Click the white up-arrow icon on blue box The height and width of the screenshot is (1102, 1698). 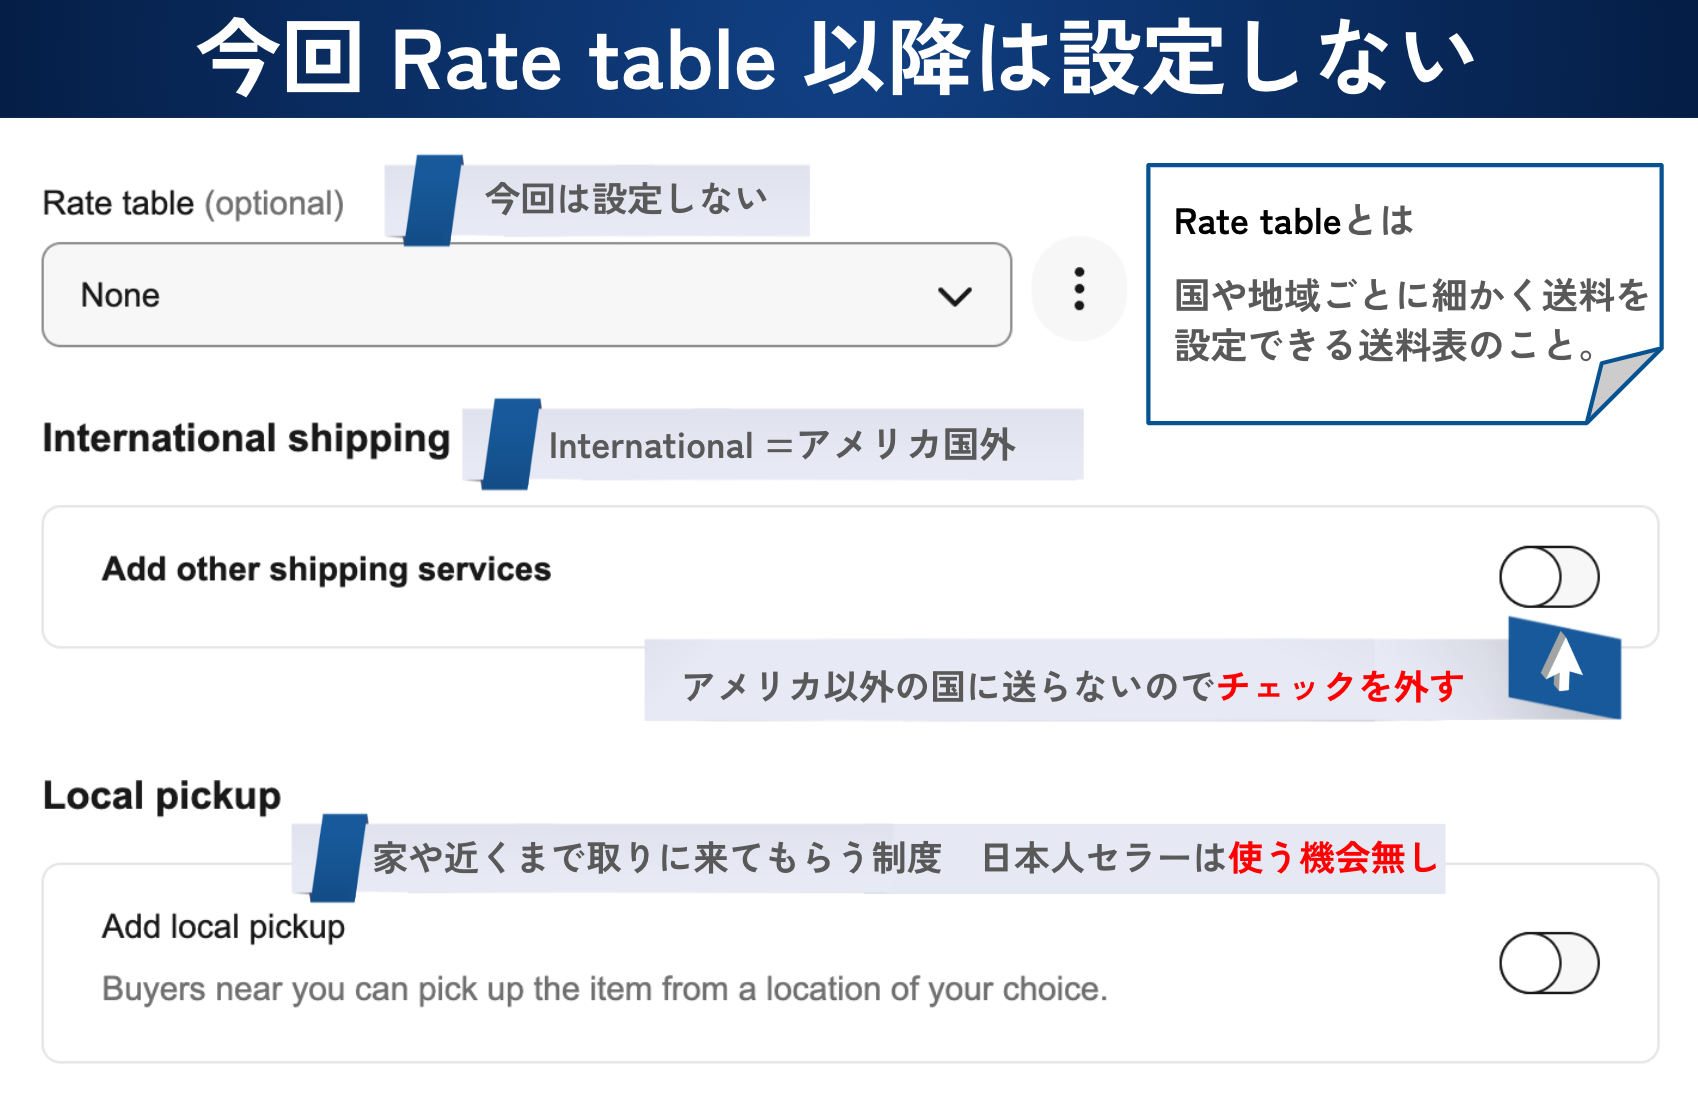[1562, 665]
